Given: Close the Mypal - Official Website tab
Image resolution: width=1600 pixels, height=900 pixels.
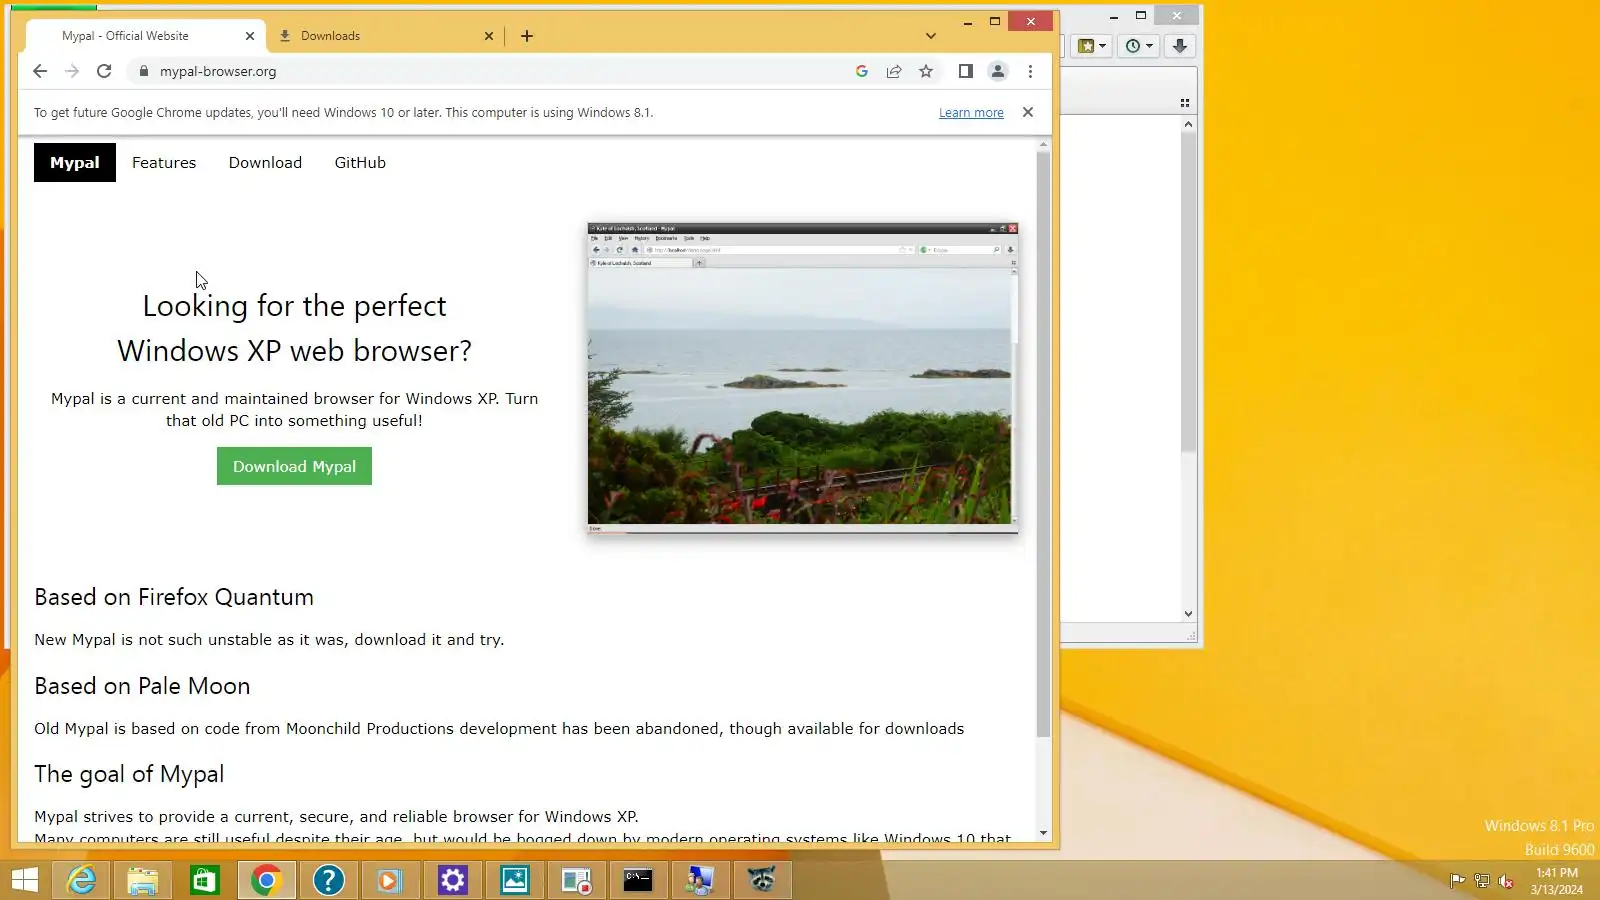Looking at the screenshot, I should click(x=250, y=36).
